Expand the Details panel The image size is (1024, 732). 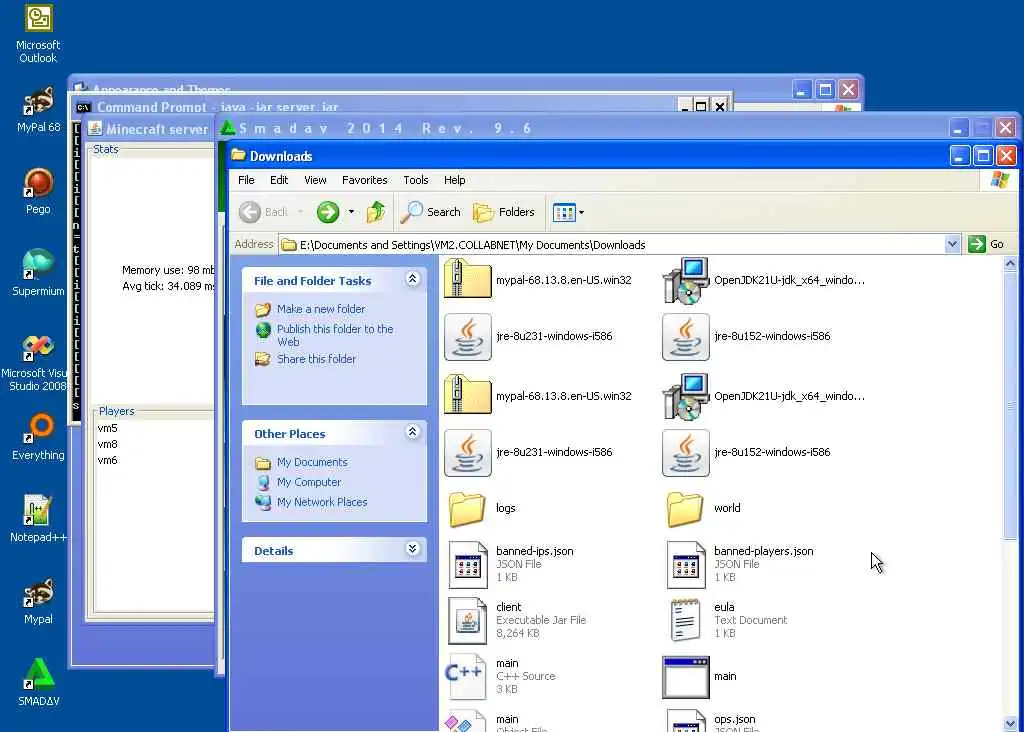coord(412,549)
